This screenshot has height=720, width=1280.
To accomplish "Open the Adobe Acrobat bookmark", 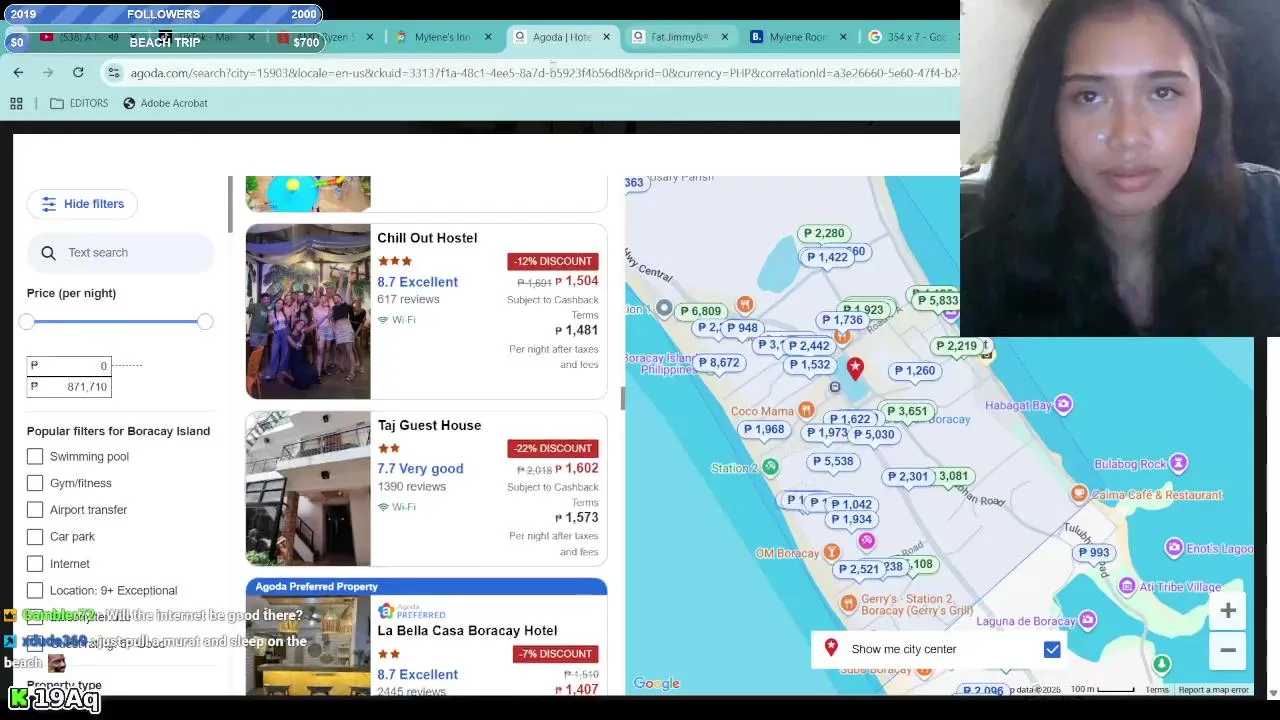I will coord(165,103).
